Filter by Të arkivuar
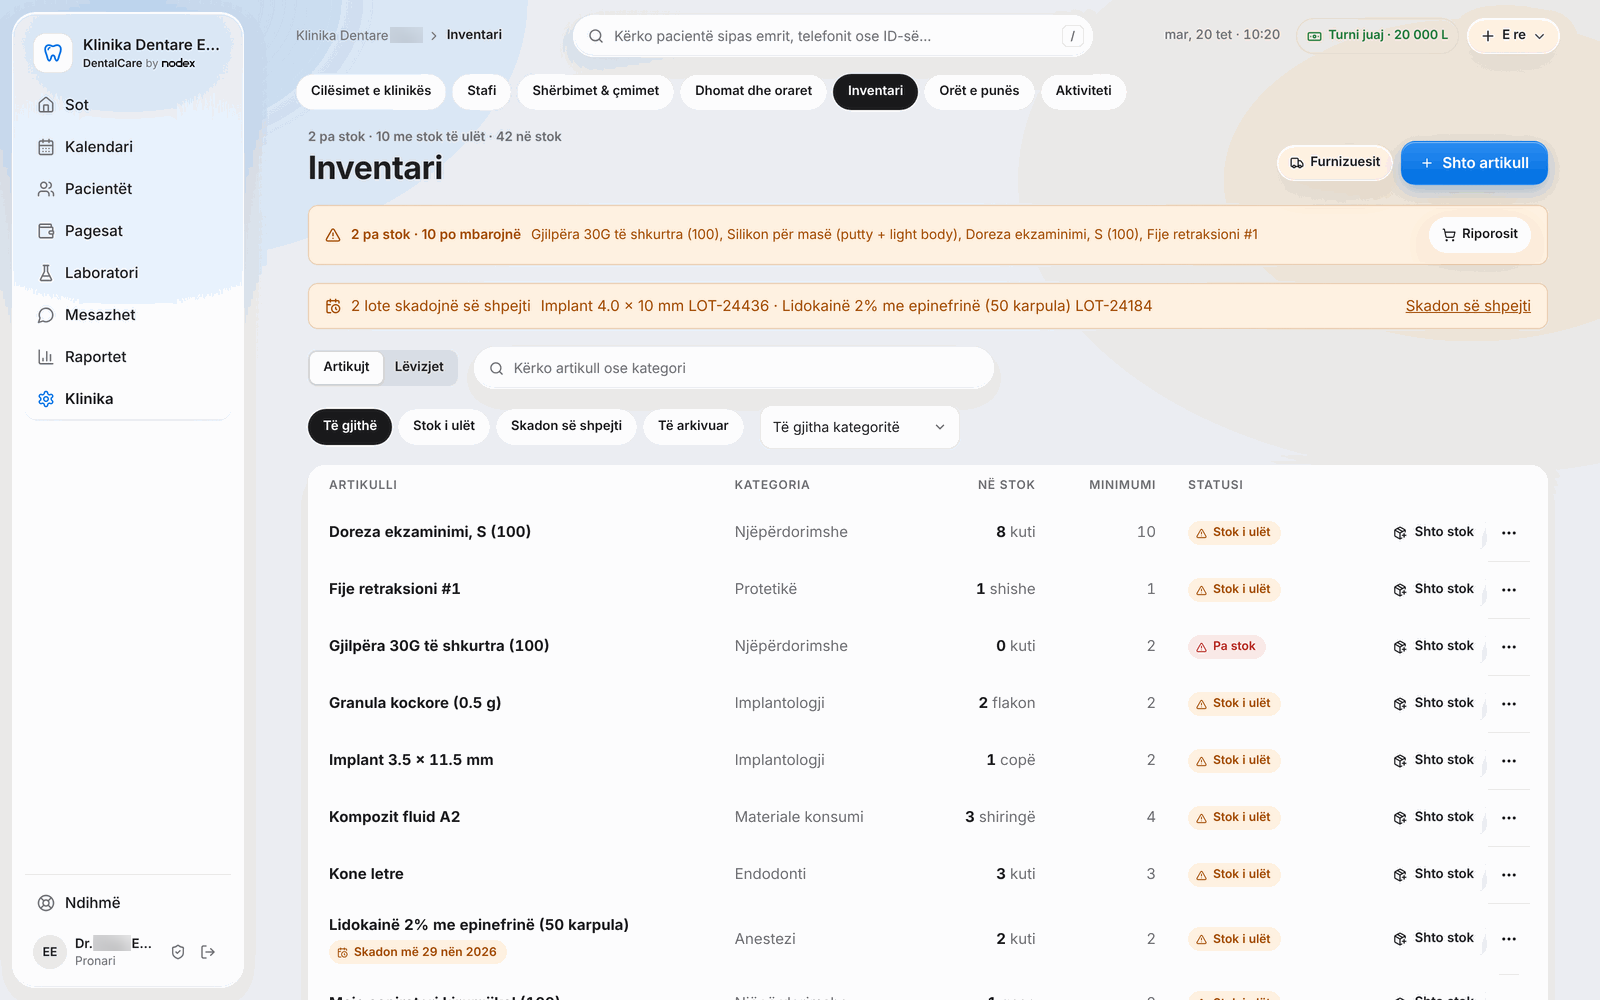This screenshot has width=1600, height=1000. click(x=693, y=426)
